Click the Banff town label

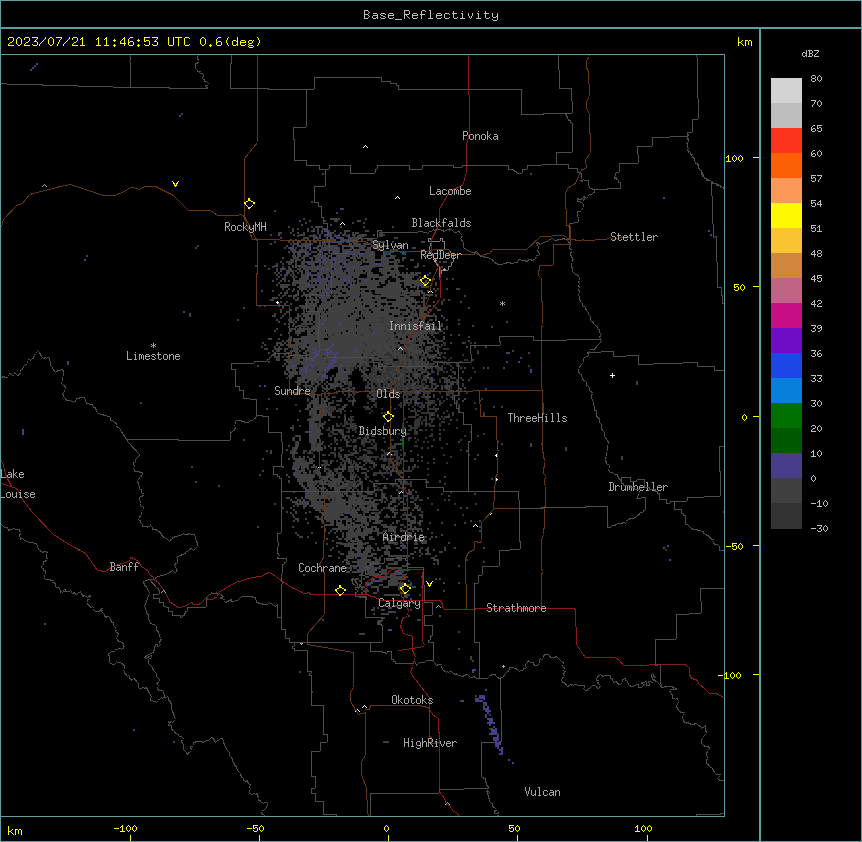124,567
